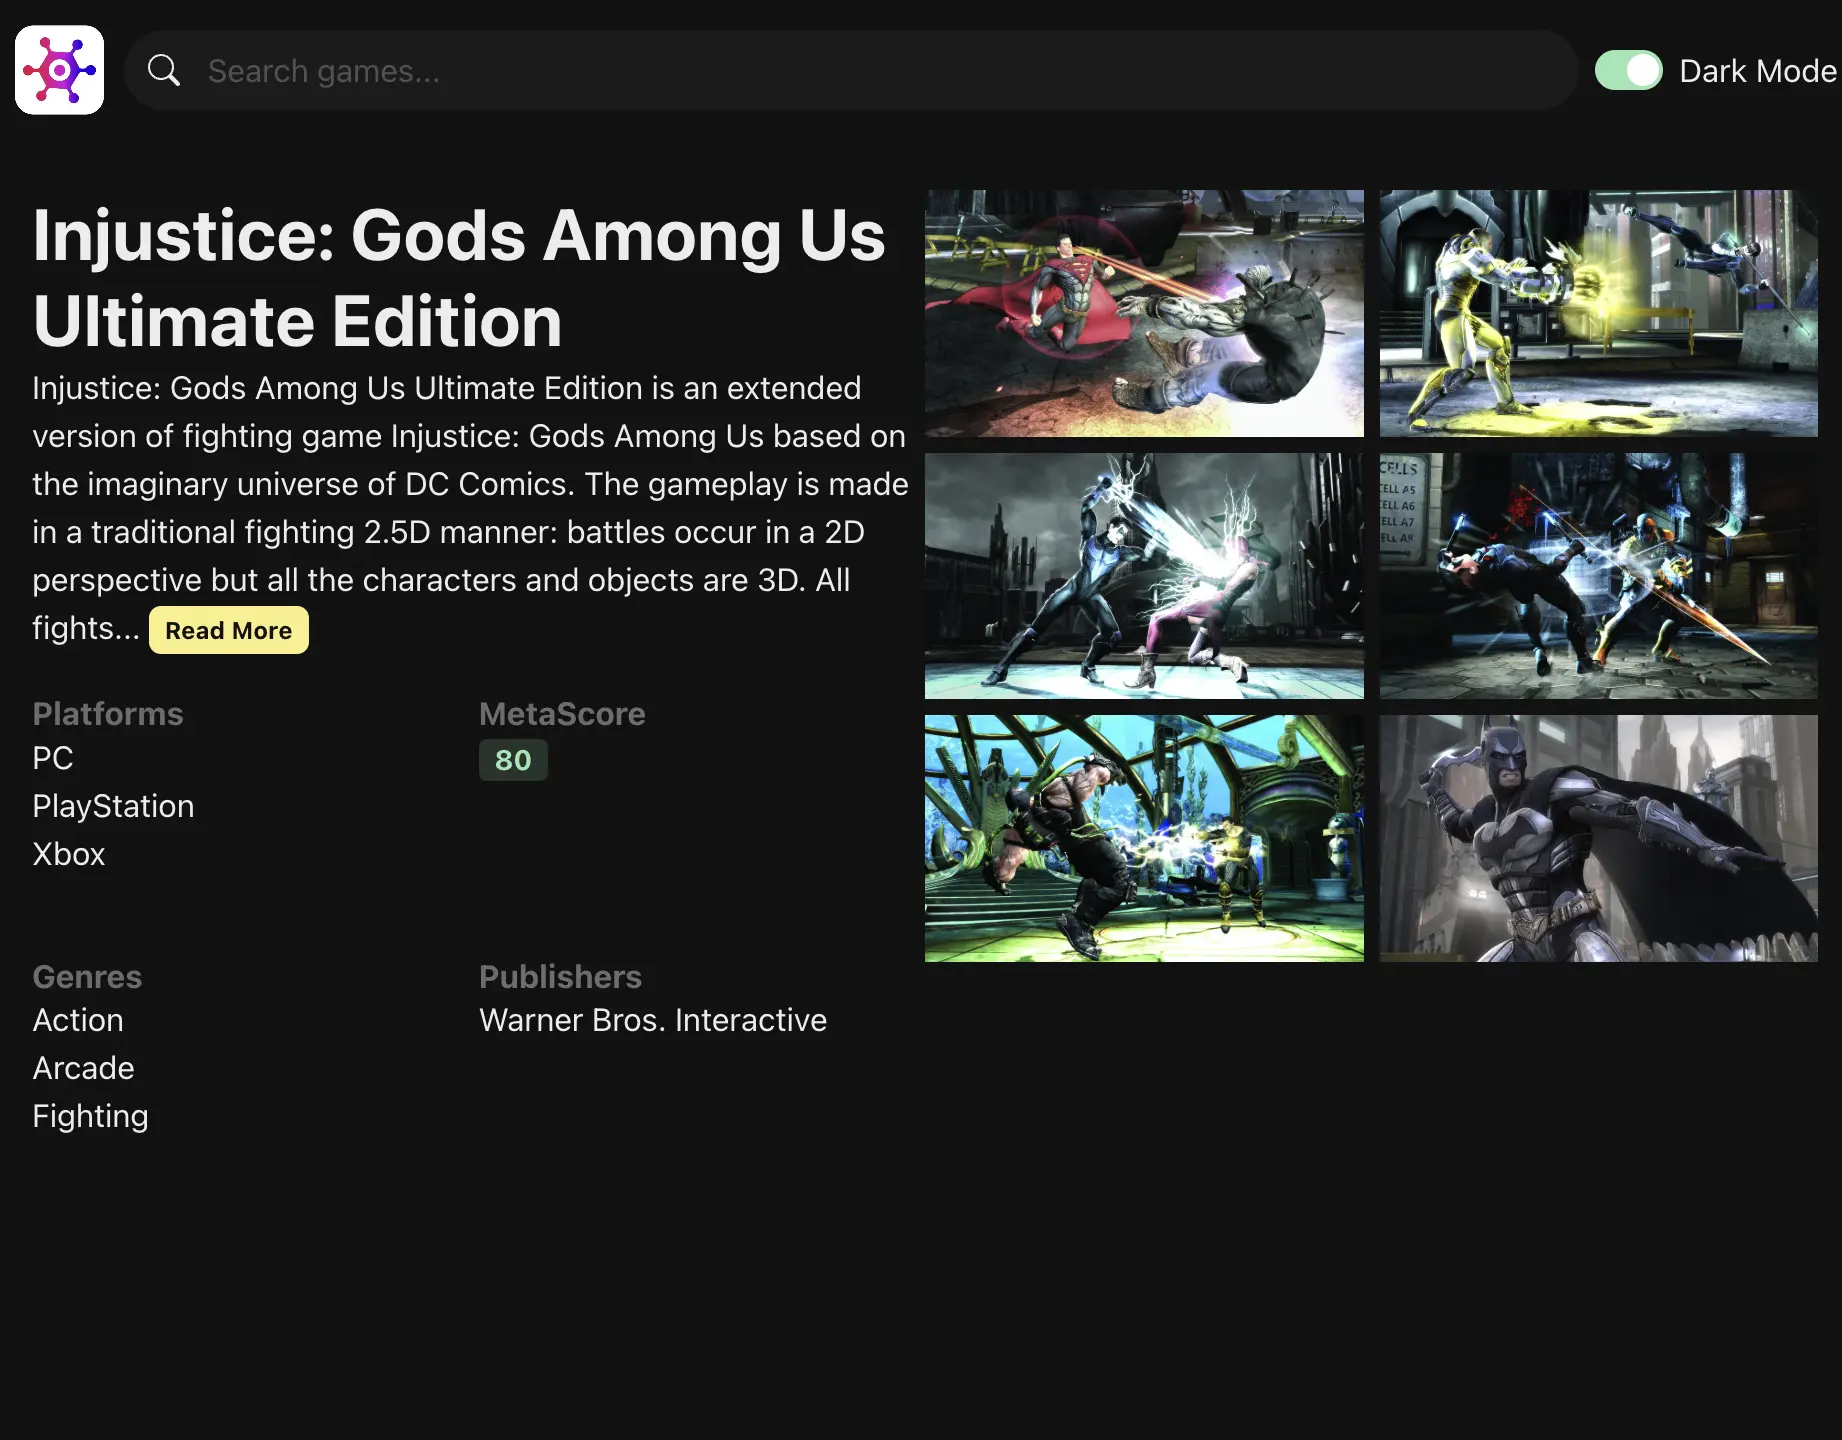
Task: Open the Cells prison fight screenshot
Action: 1599,576
